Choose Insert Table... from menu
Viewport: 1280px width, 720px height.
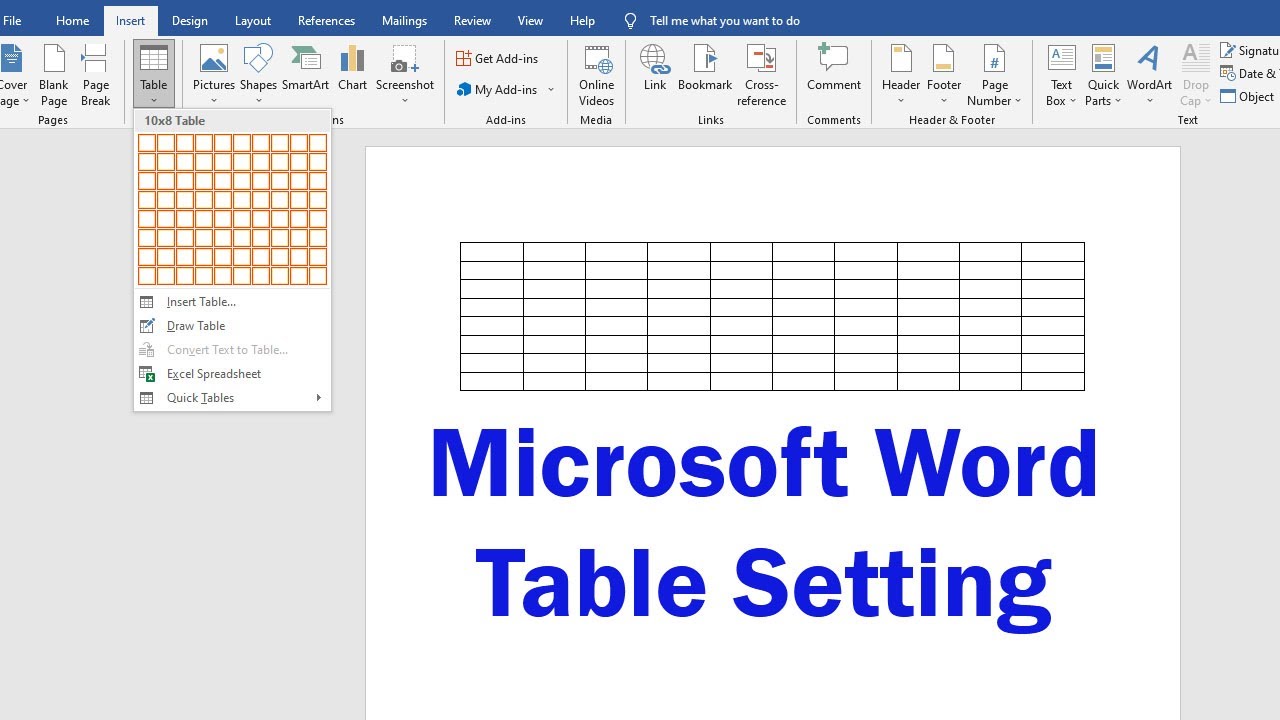tap(232, 302)
